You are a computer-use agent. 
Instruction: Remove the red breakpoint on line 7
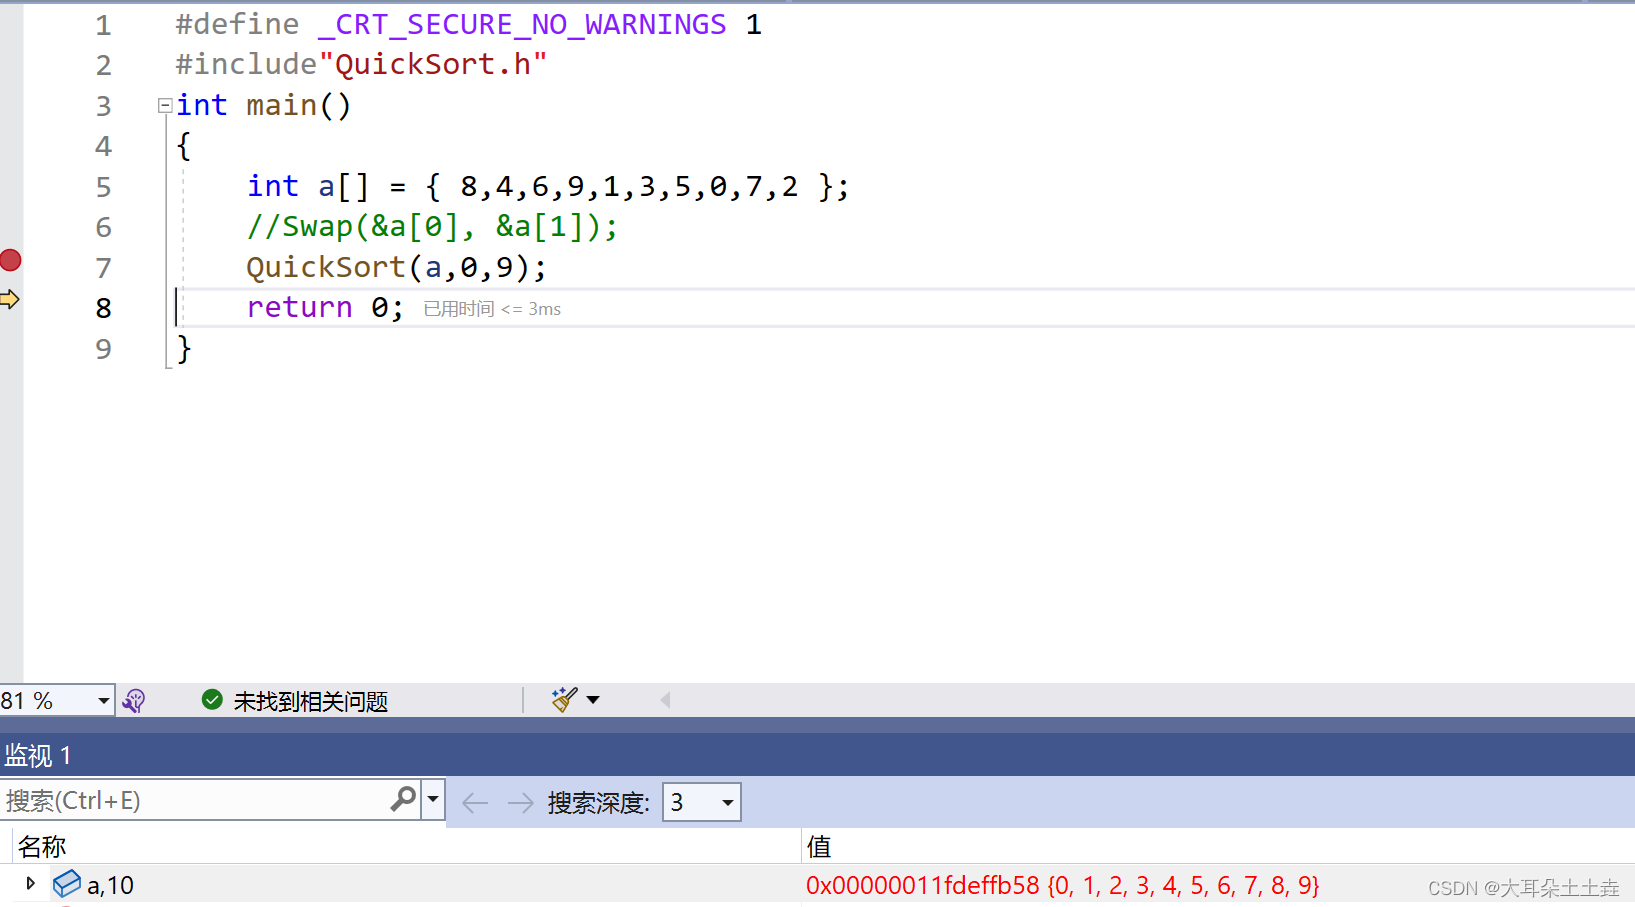(11, 260)
